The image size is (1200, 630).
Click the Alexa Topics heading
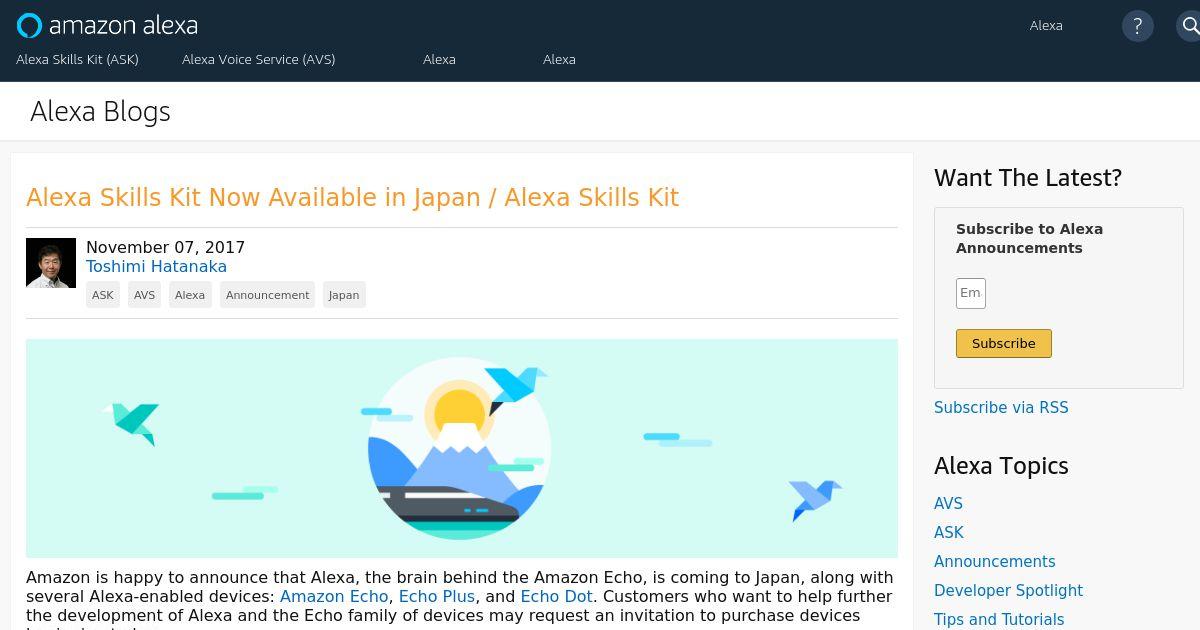coord(1001,466)
